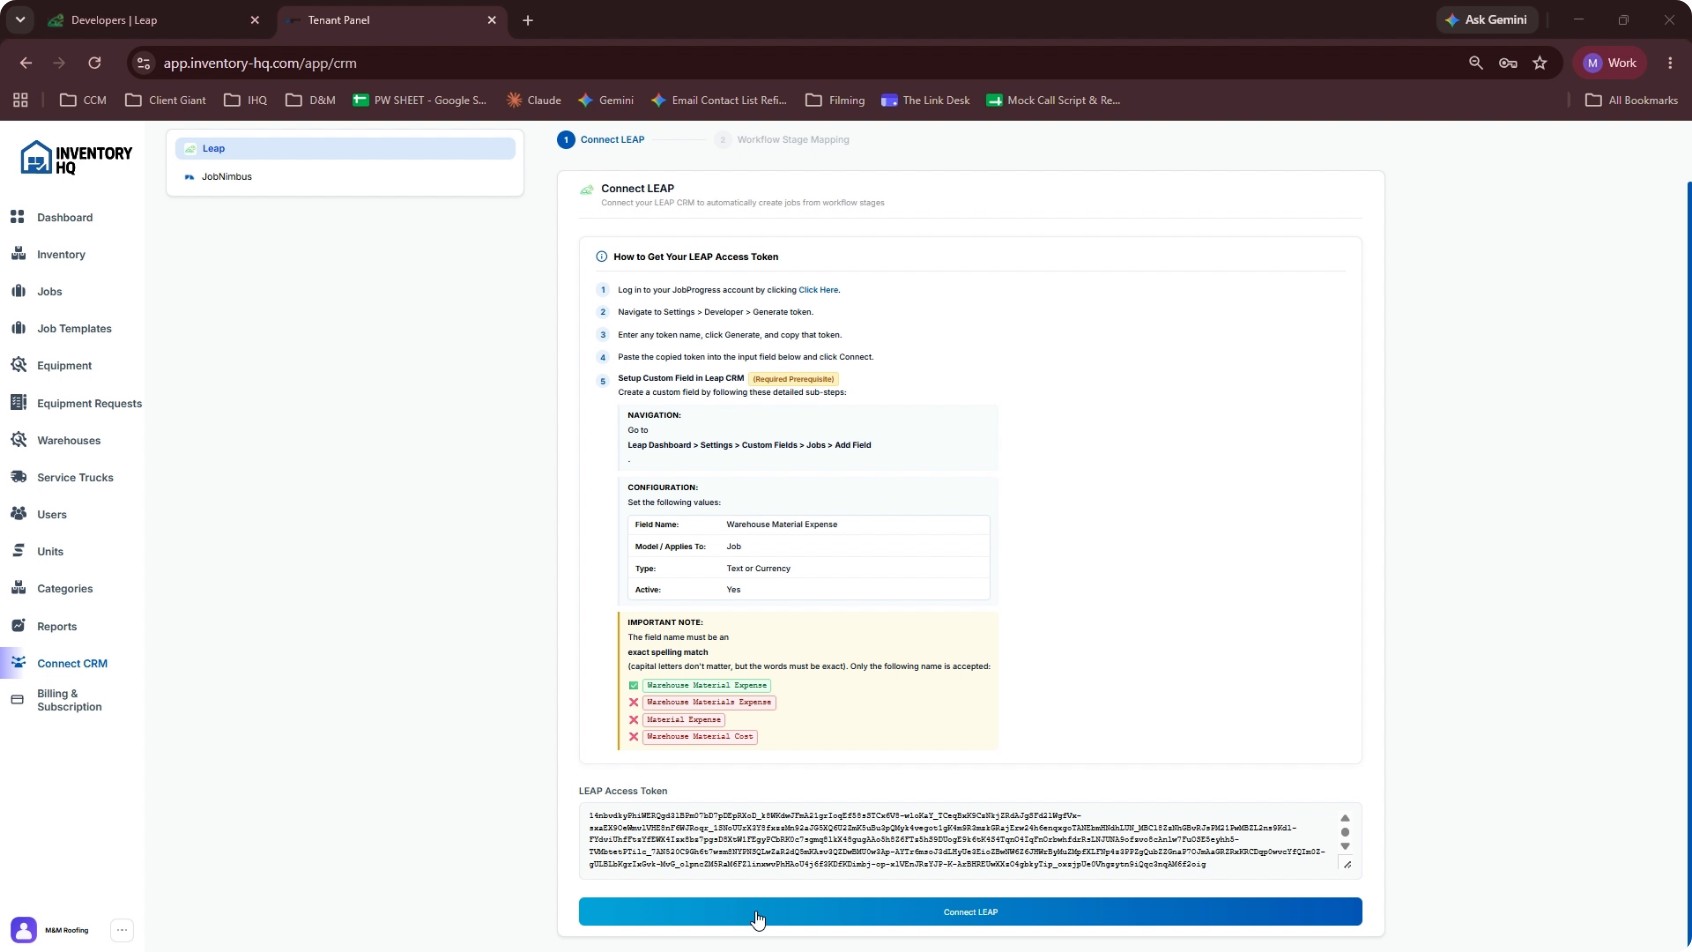The height and width of the screenshot is (952, 1692).
Task: Open the apps grid icon in bookmarks bar
Action: 20,100
